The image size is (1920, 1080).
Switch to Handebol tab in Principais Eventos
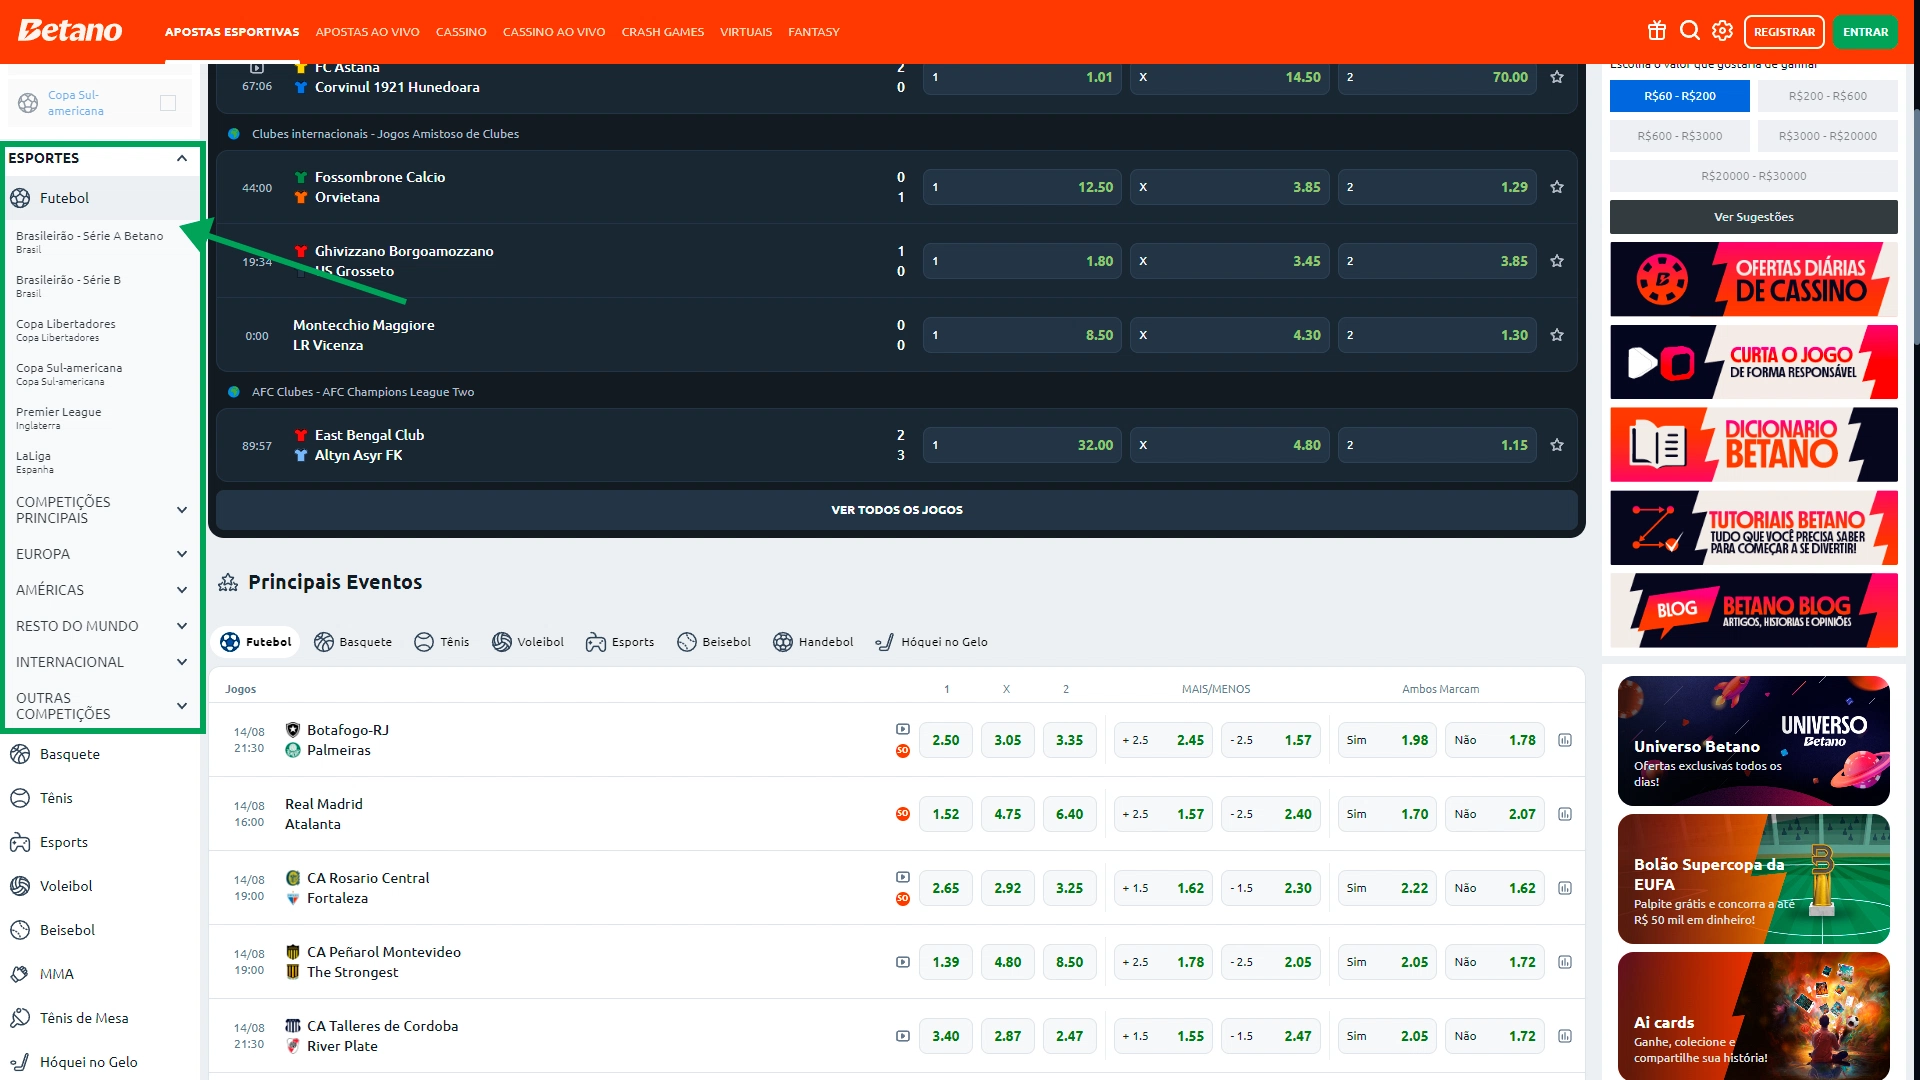click(x=813, y=642)
